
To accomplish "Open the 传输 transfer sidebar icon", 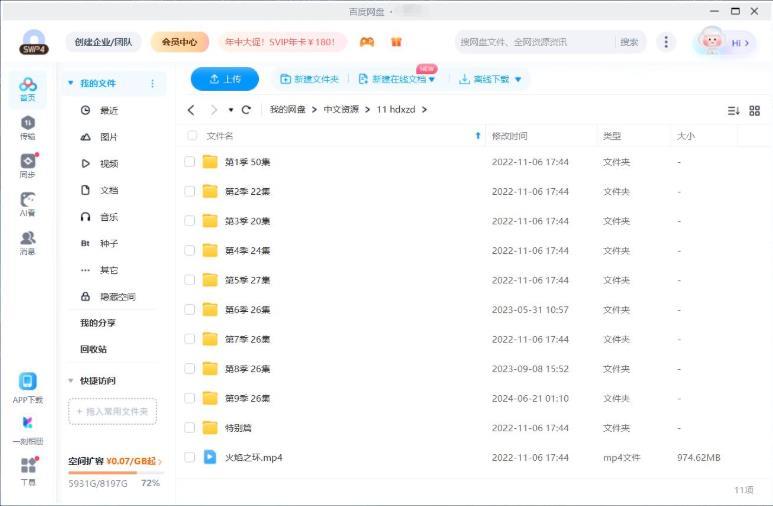I will (x=28, y=128).
